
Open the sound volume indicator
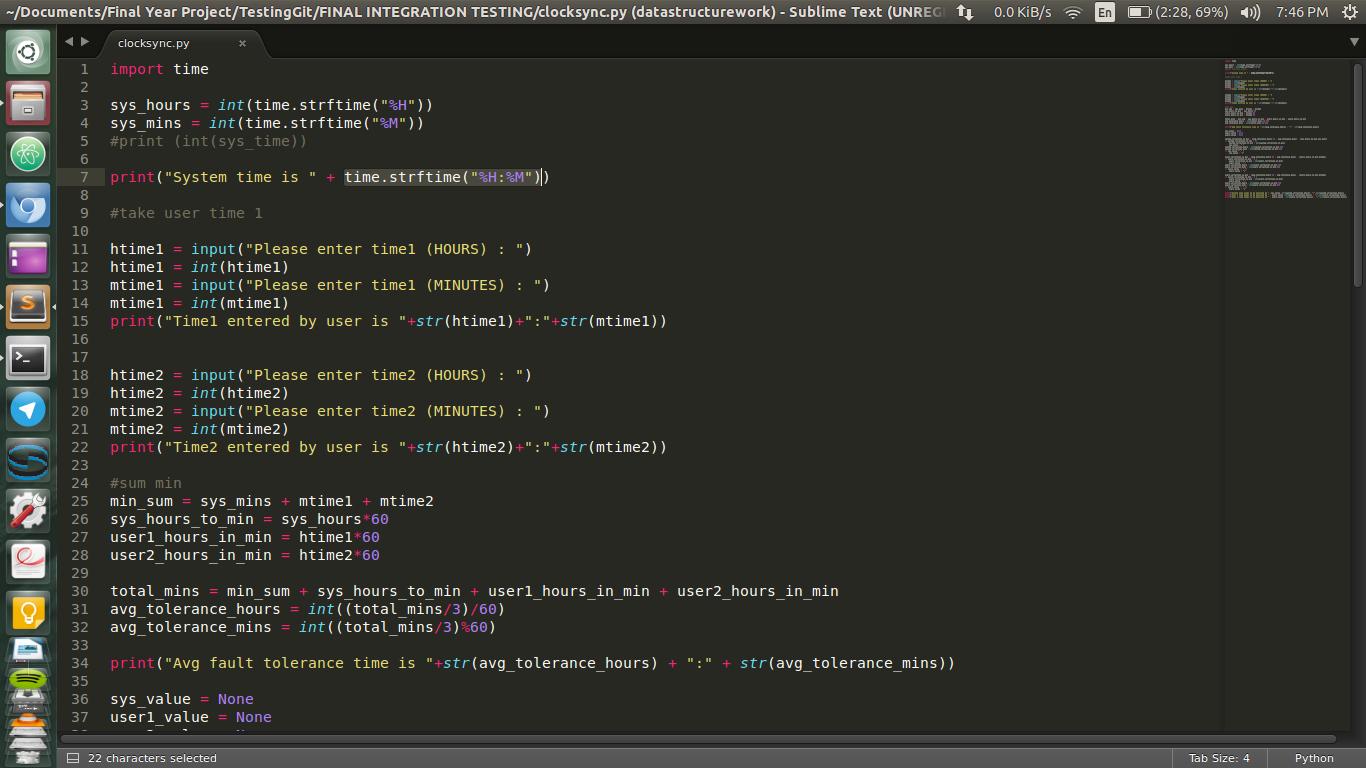(1250, 12)
